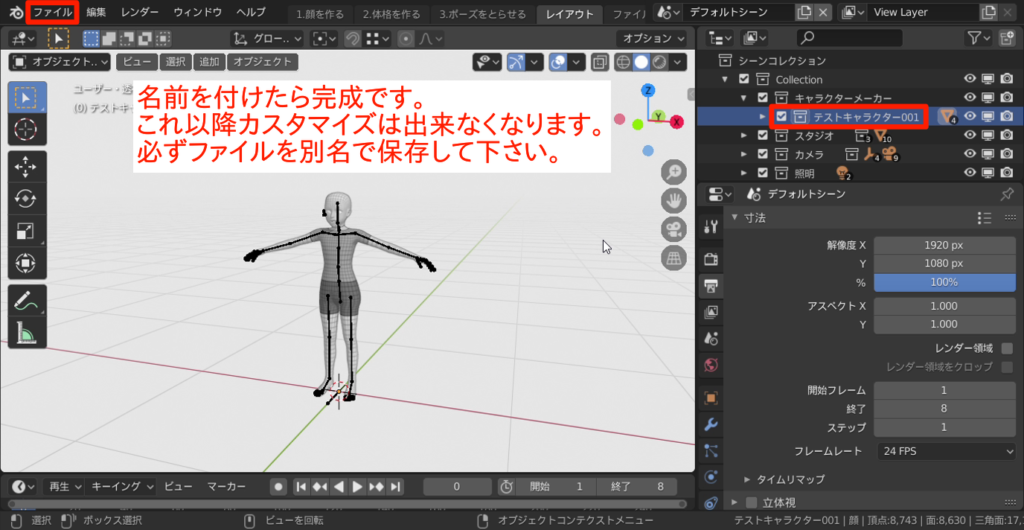This screenshot has width=1024, height=530.
Task: Select the Scale tool
Action: tap(26, 231)
